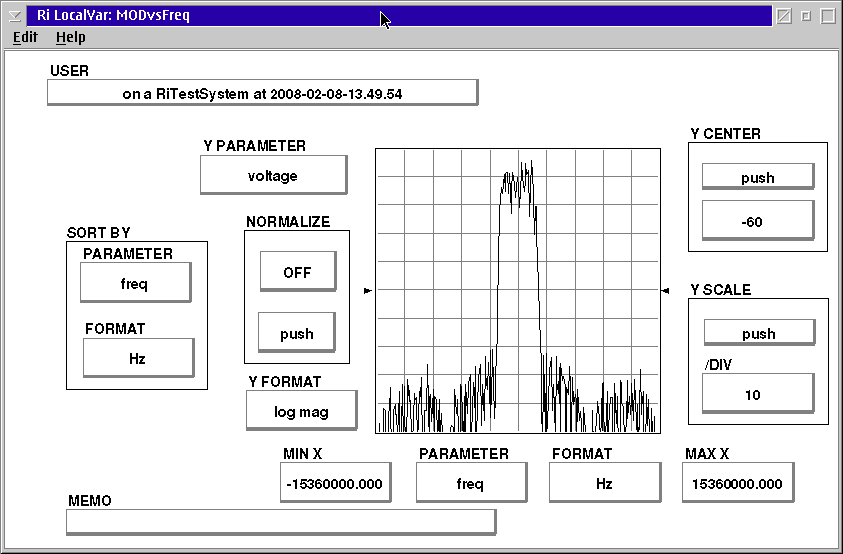Change the Y FORMAT log mag selector
The height and width of the screenshot is (554, 843).
[302, 410]
